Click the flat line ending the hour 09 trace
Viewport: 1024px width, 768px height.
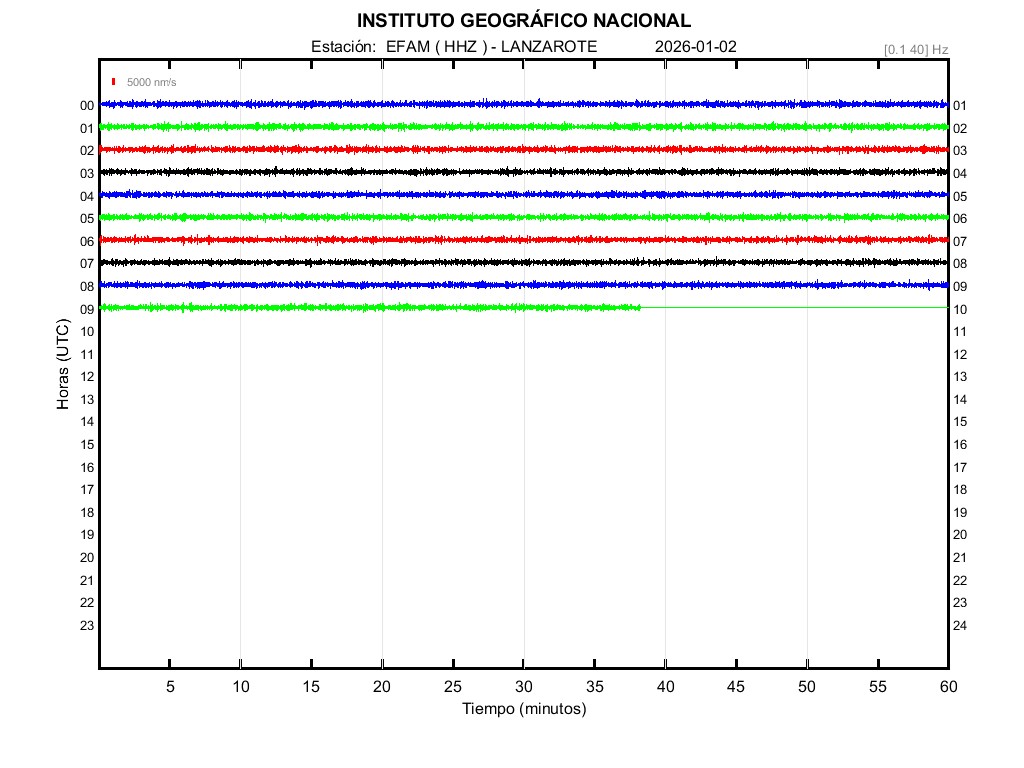794,307
